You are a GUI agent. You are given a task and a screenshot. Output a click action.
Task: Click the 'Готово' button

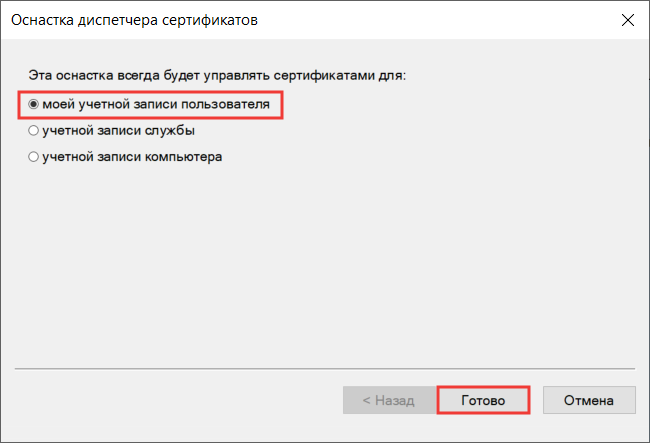483,400
